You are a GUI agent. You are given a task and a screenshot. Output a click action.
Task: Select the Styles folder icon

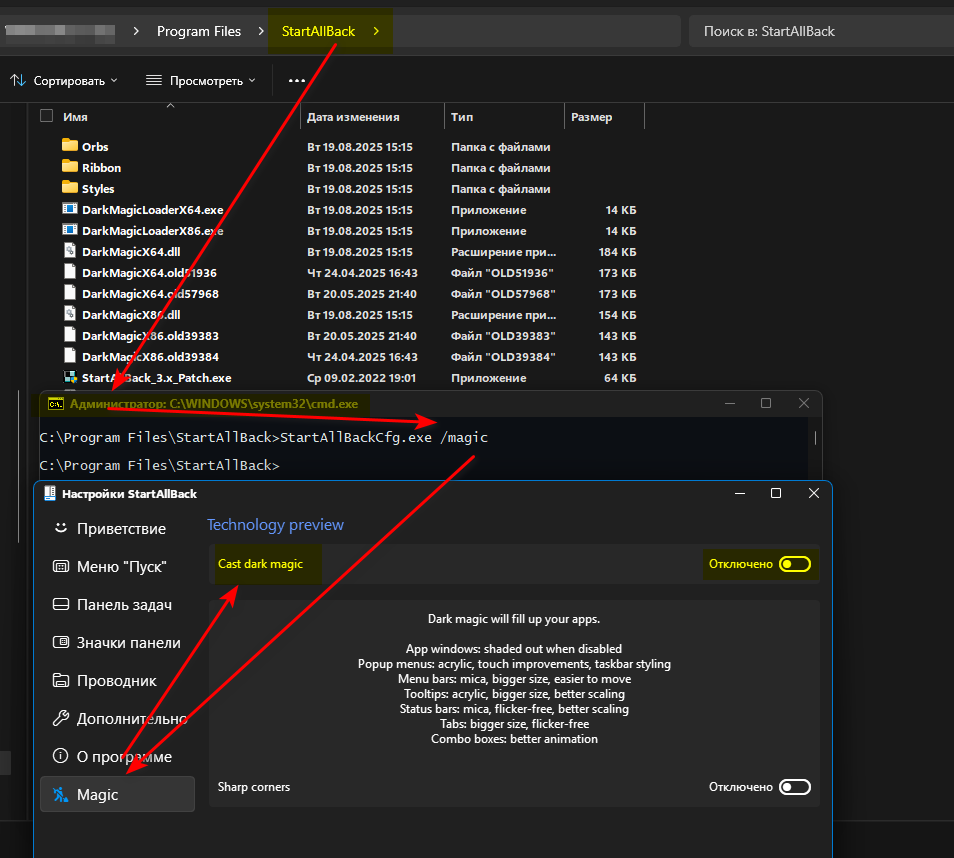point(70,187)
